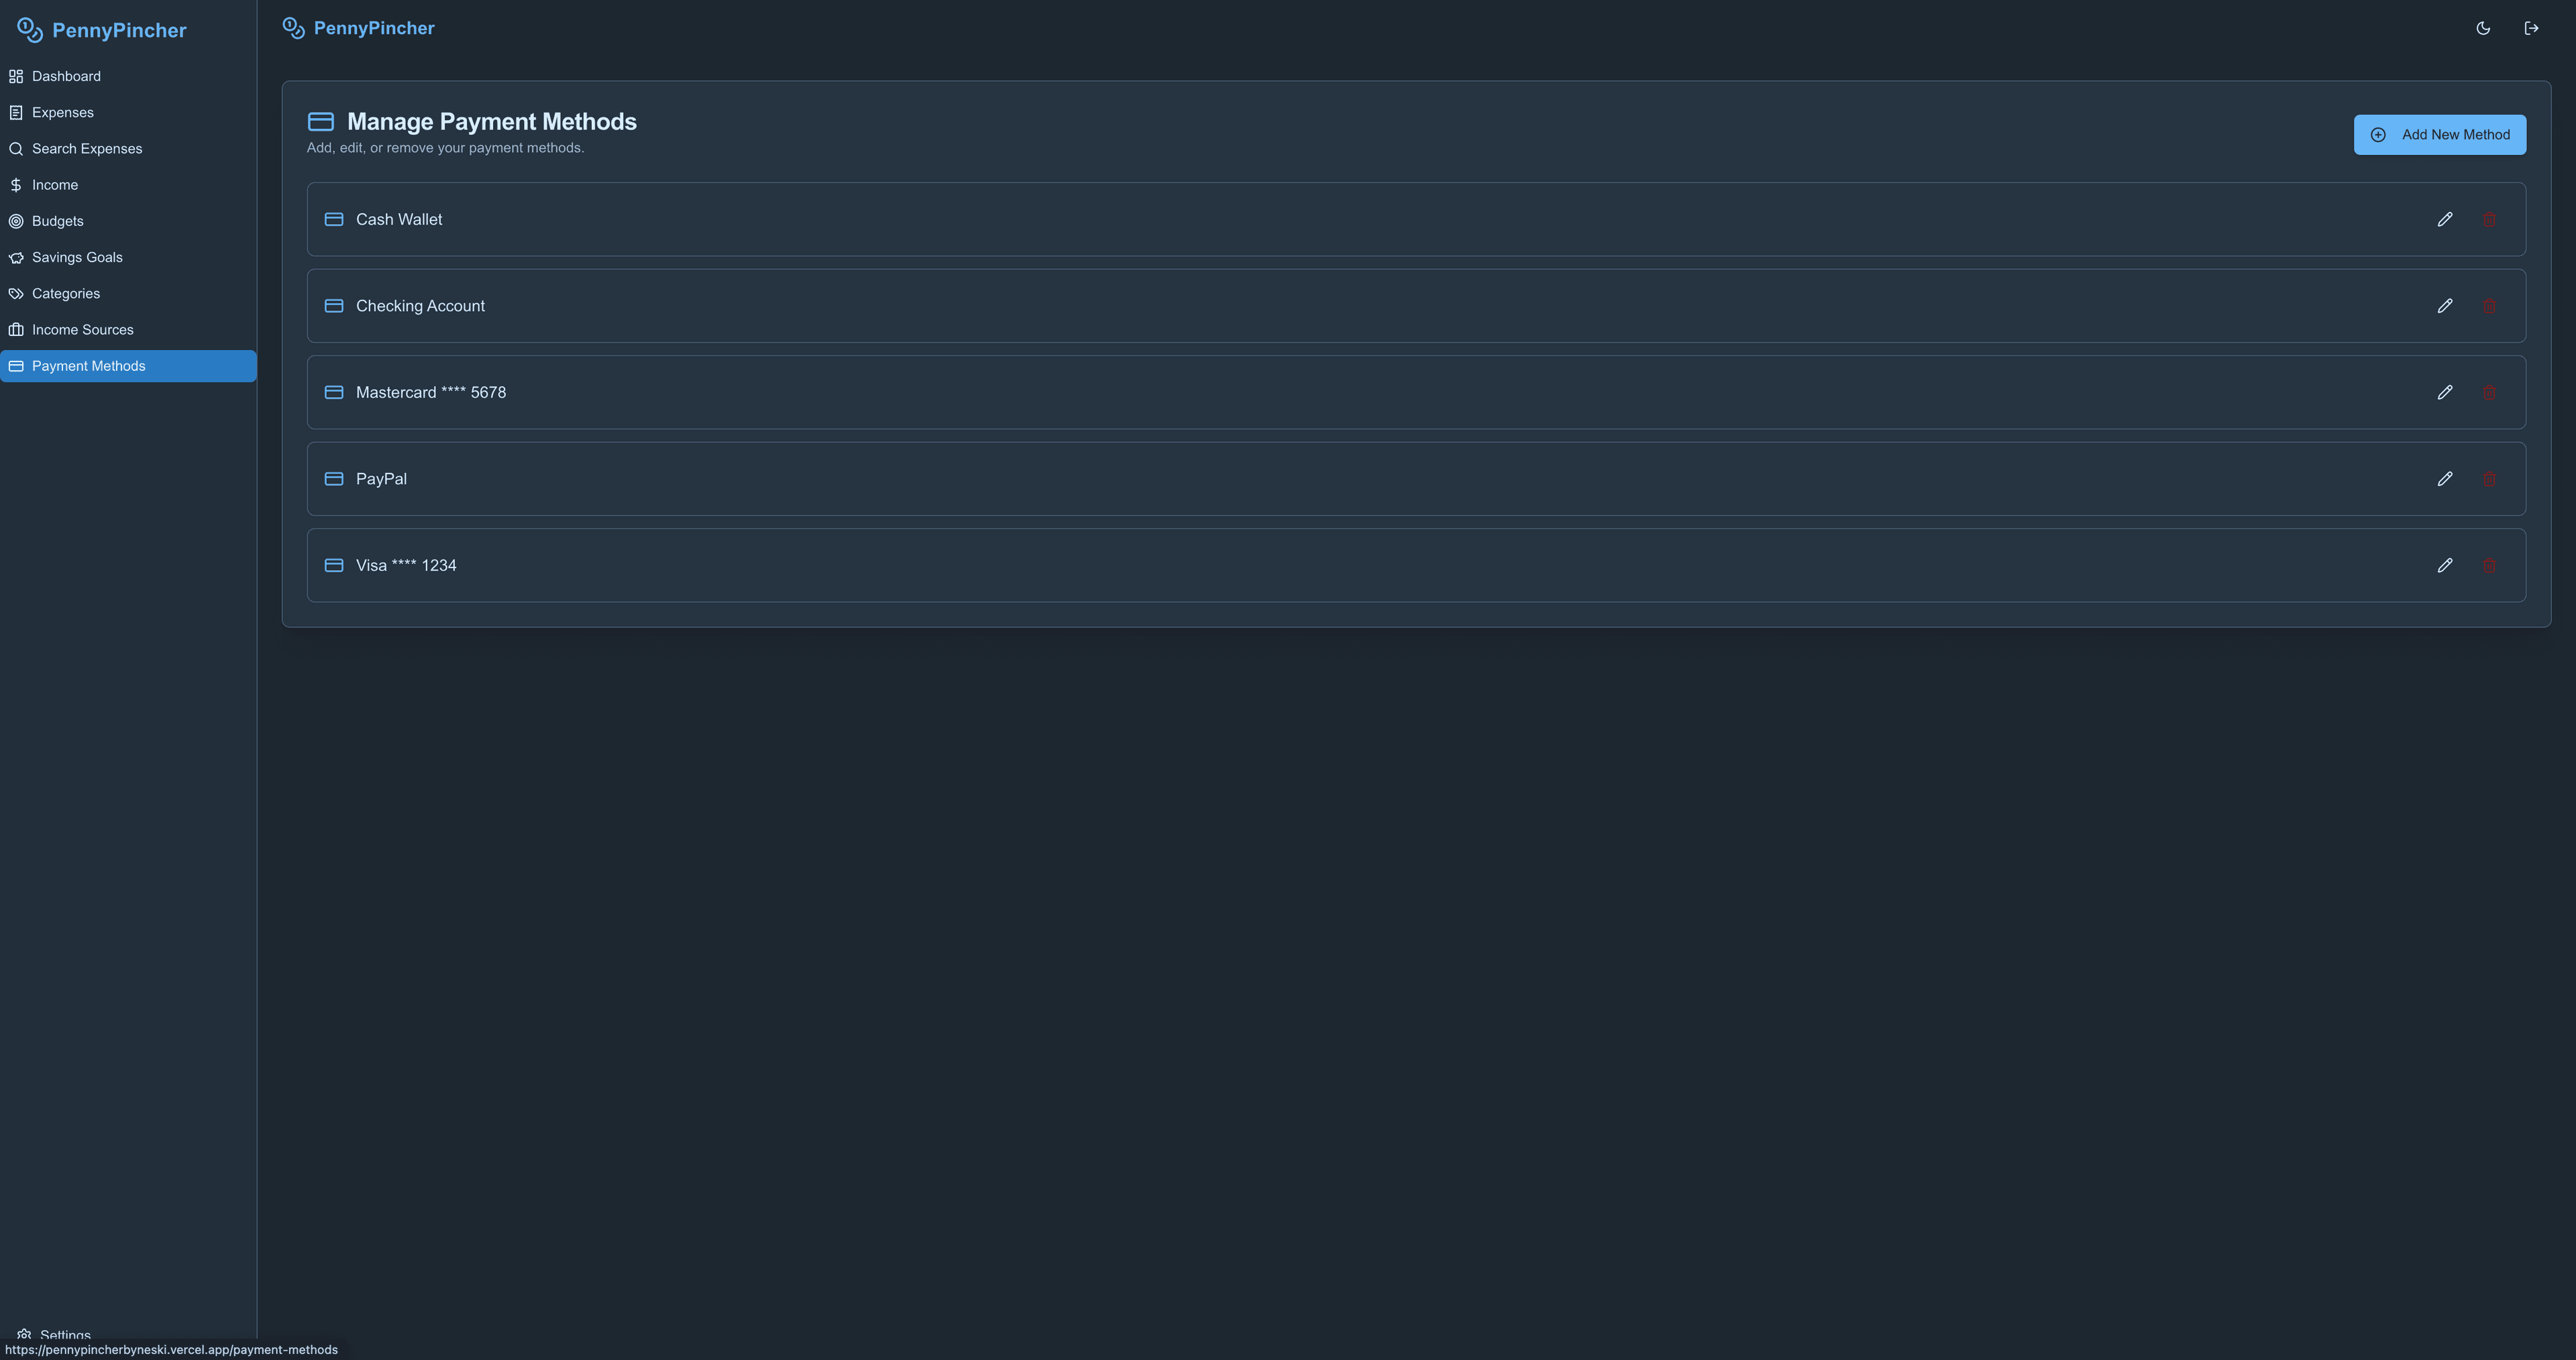
Task: Go to Search Expenses in sidebar
Action: [x=87, y=149]
